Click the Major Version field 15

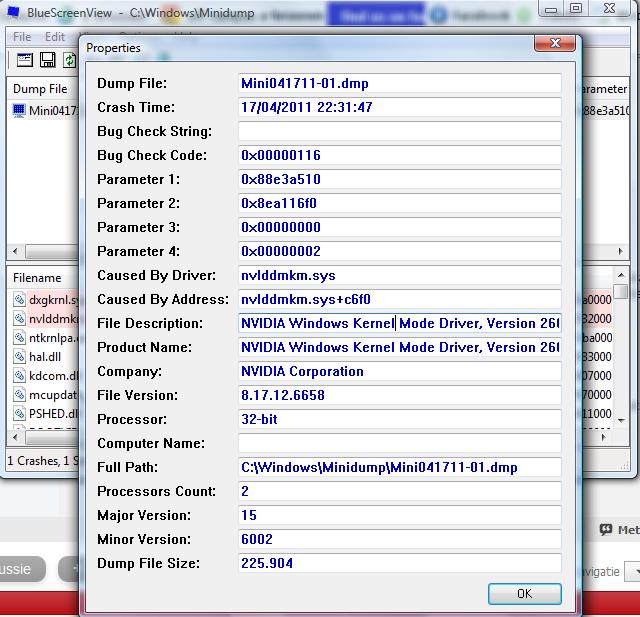click(x=400, y=515)
